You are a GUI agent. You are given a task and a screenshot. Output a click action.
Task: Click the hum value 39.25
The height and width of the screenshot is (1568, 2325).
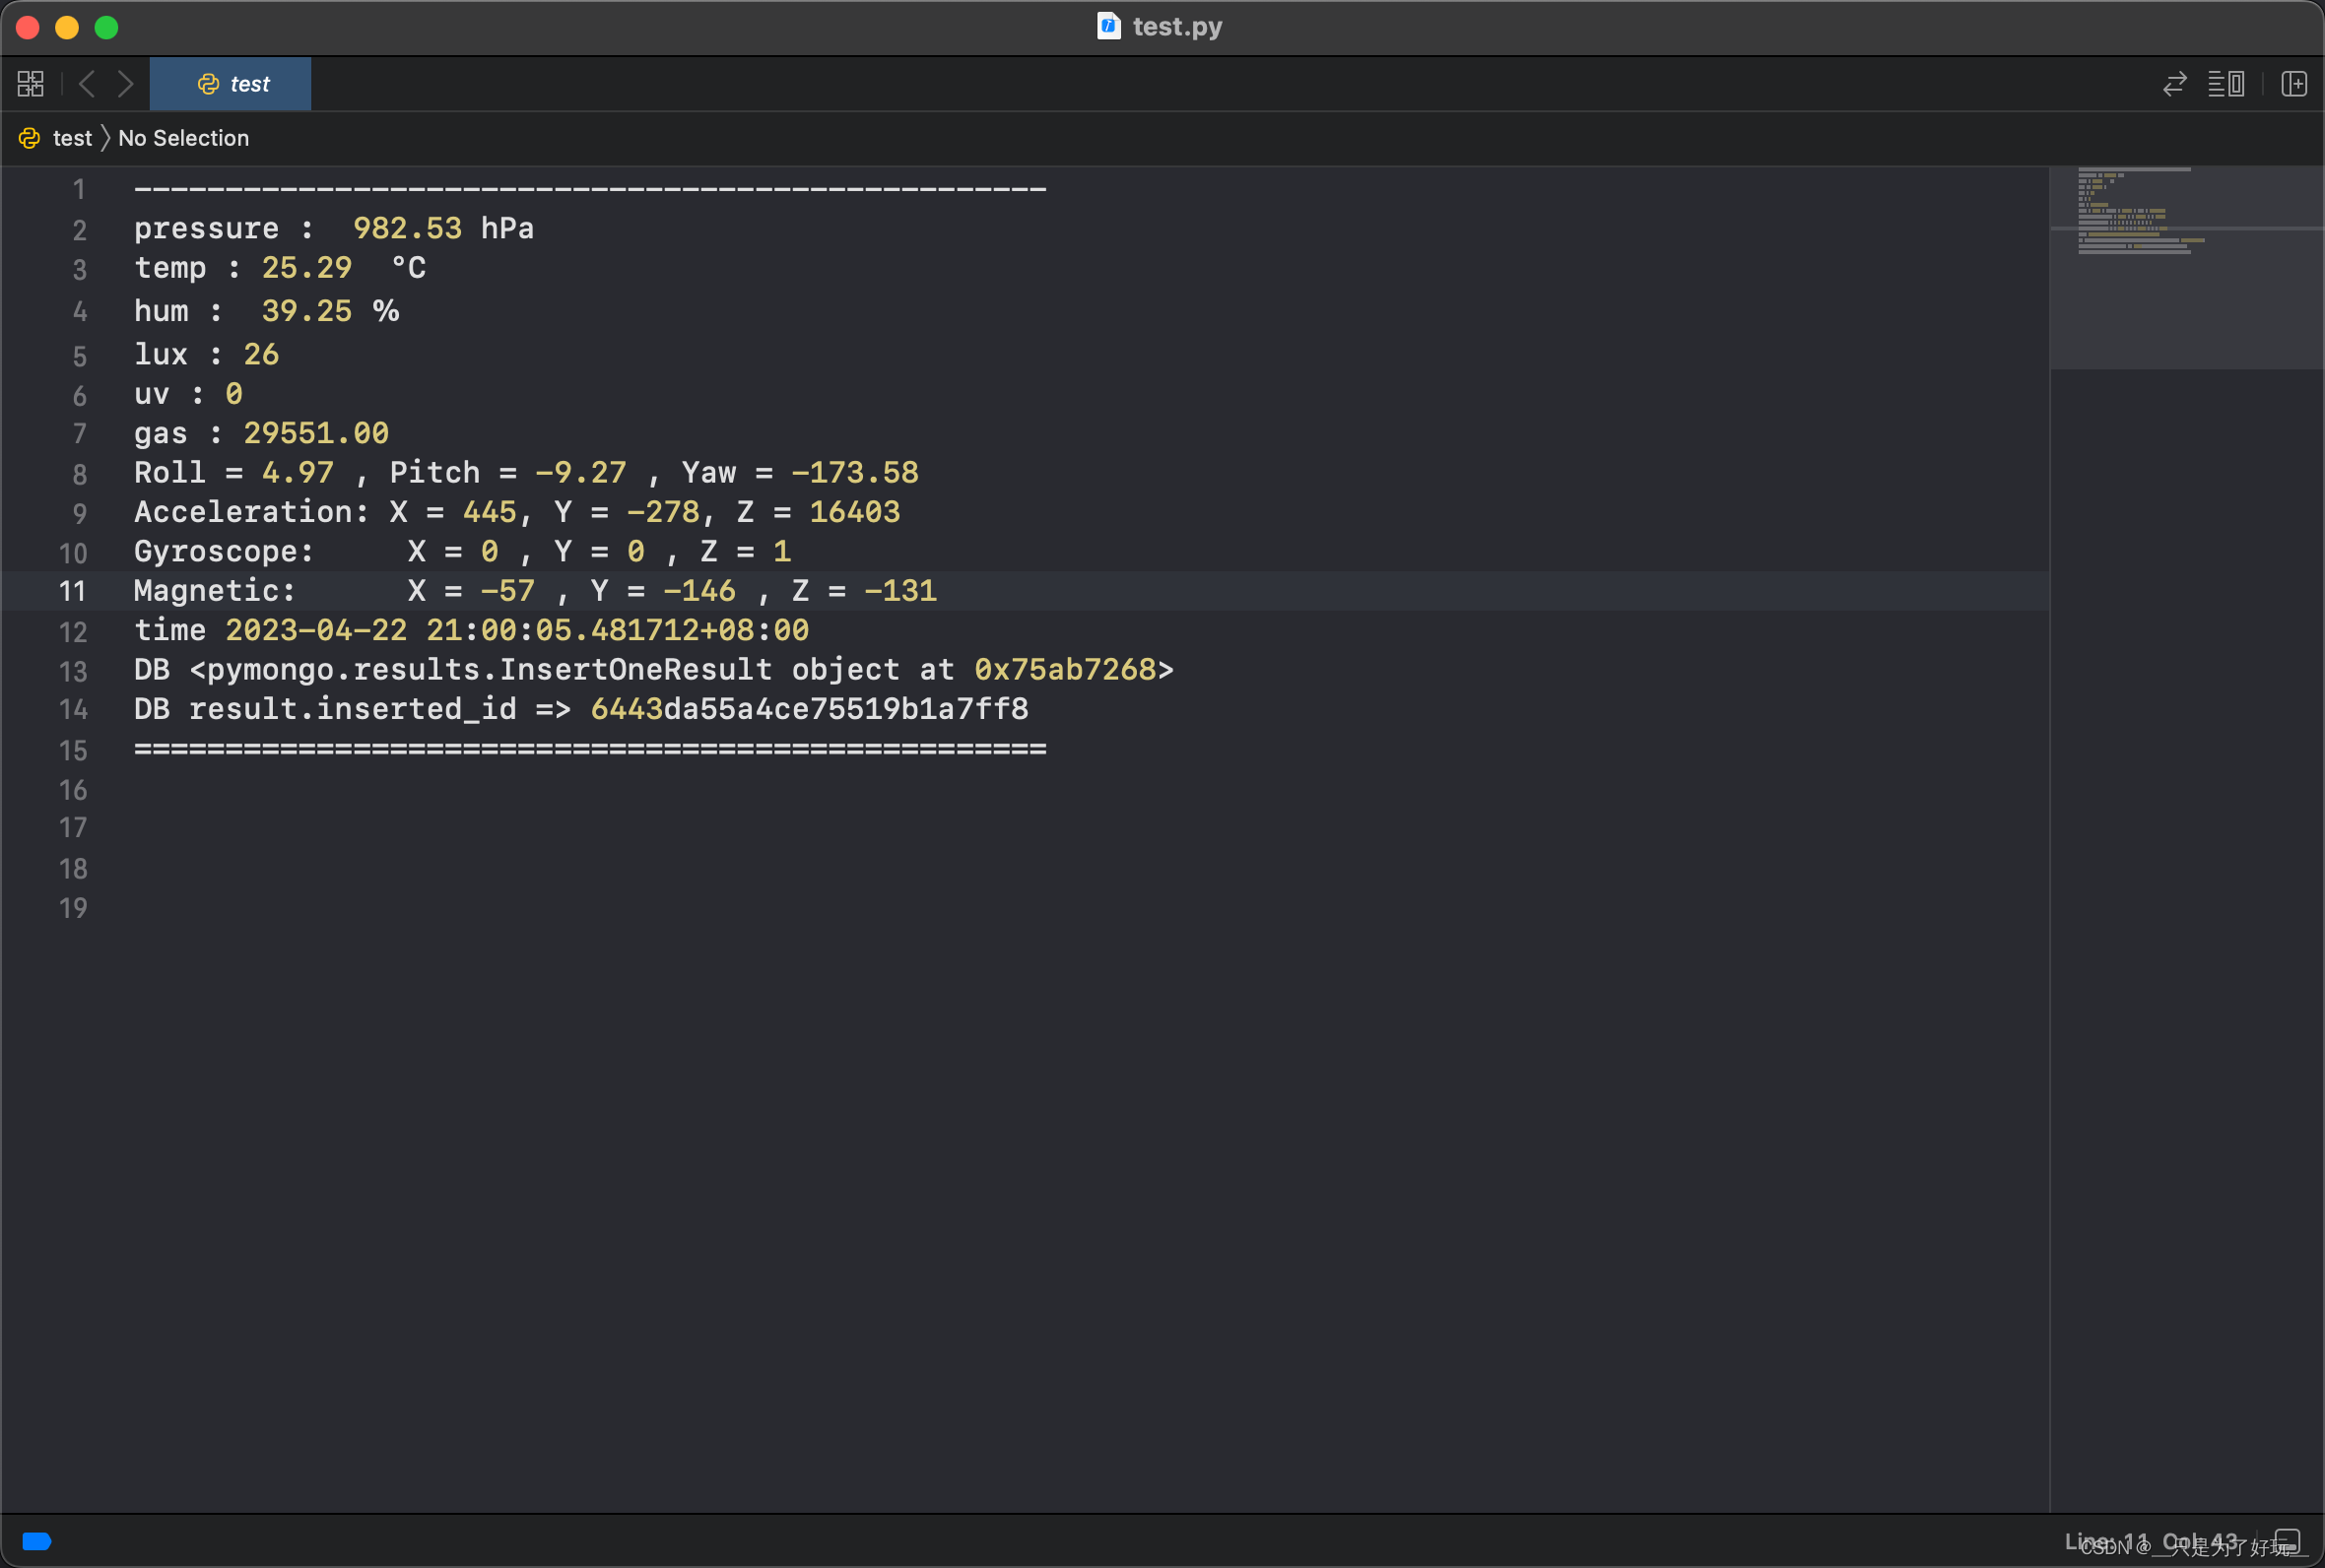tap(306, 311)
